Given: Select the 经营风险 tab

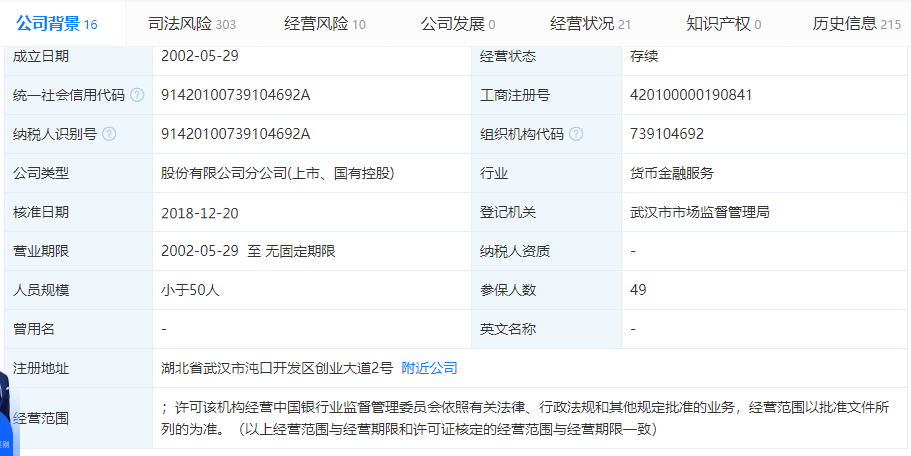Looking at the screenshot, I should pos(325,23).
